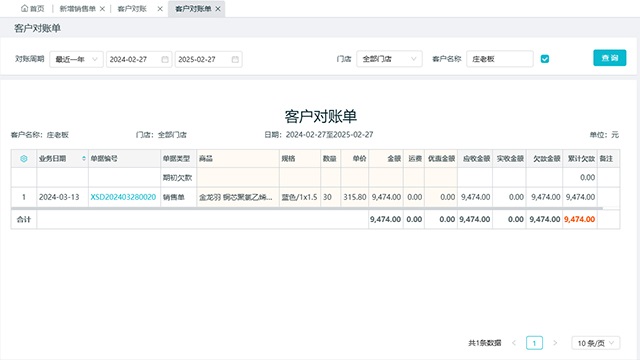Viewport: 640px width, 360px height.
Task: Click the 单据编号 column header
Action: [x=124, y=158]
